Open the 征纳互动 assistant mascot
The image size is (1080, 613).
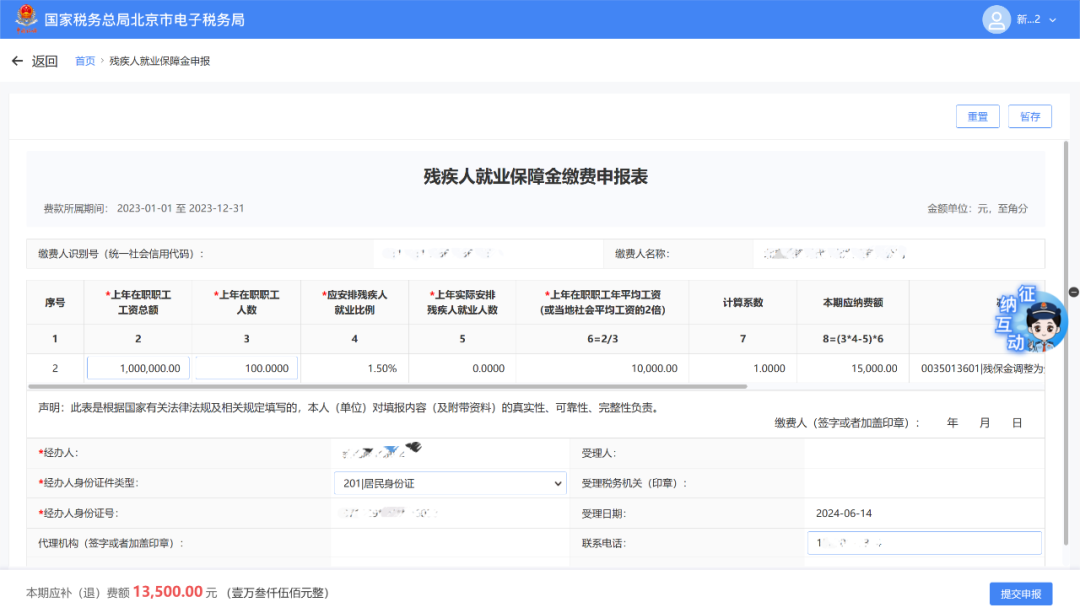(1031, 319)
